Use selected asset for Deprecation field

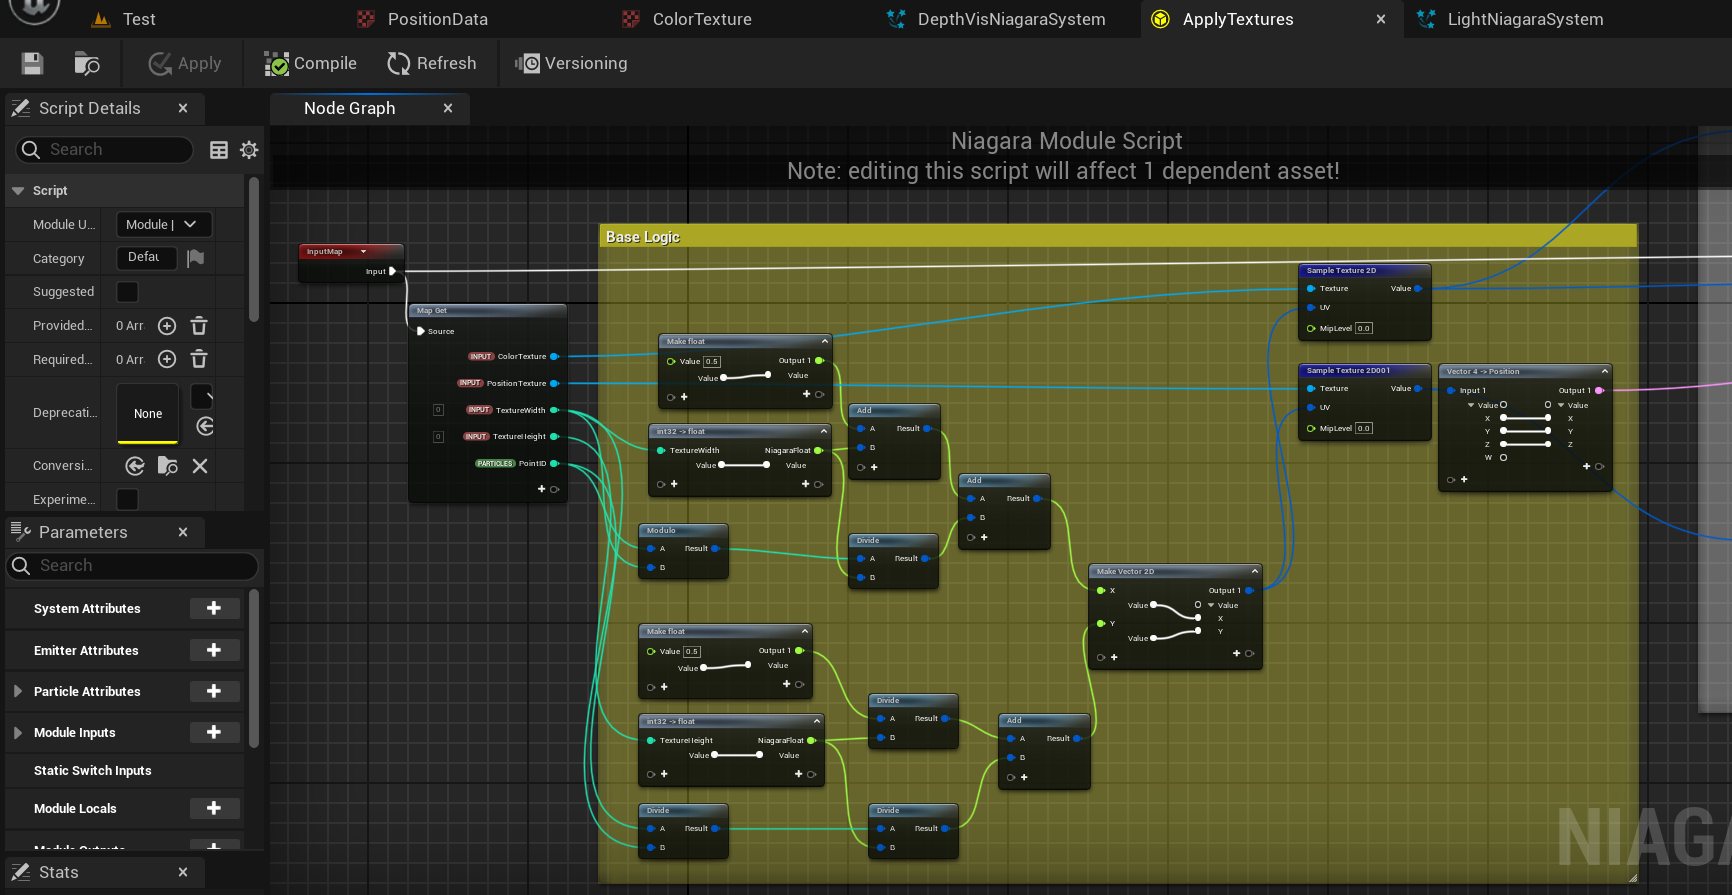point(205,426)
